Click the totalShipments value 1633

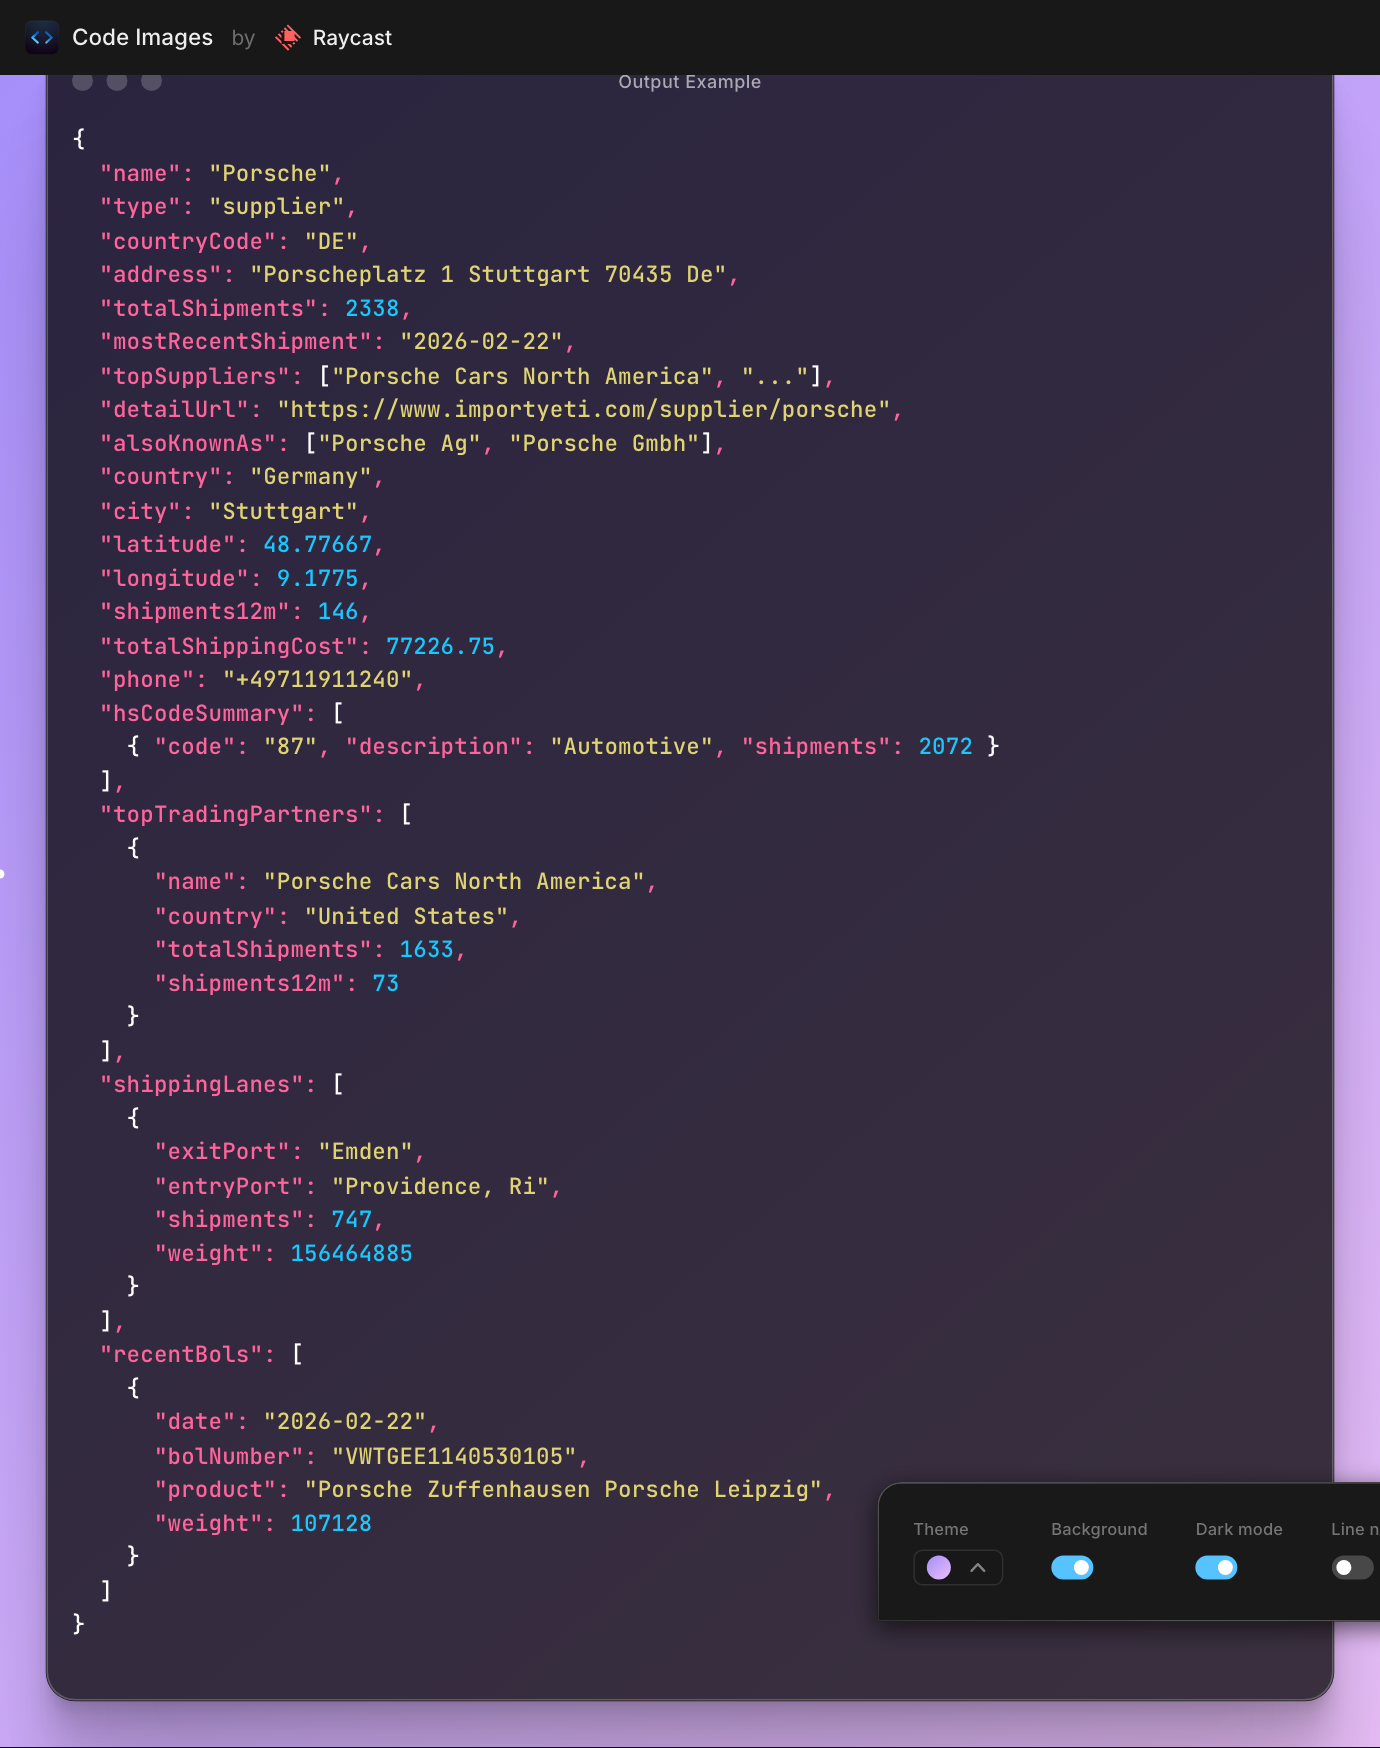coord(426,950)
